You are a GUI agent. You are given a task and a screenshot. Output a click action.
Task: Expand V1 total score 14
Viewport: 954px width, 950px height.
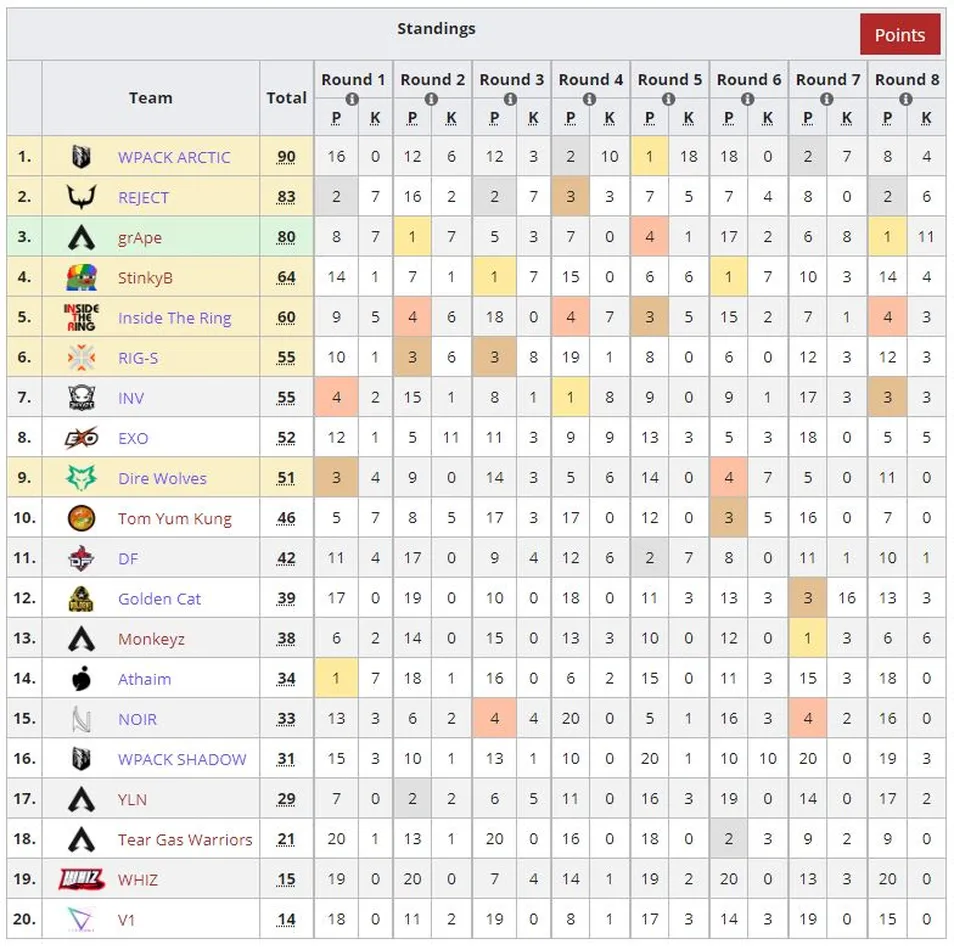coord(286,919)
